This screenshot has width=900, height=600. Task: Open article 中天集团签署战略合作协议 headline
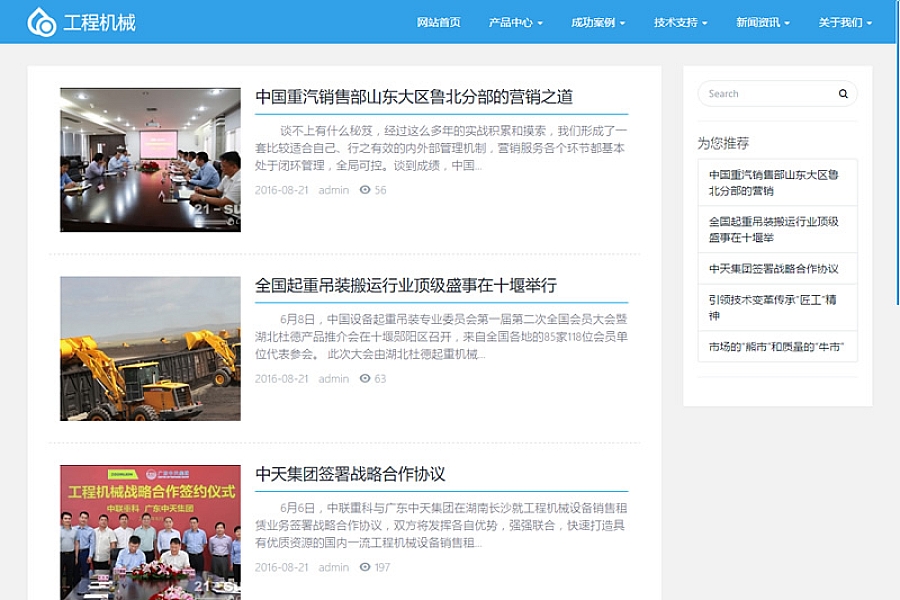pos(350,474)
